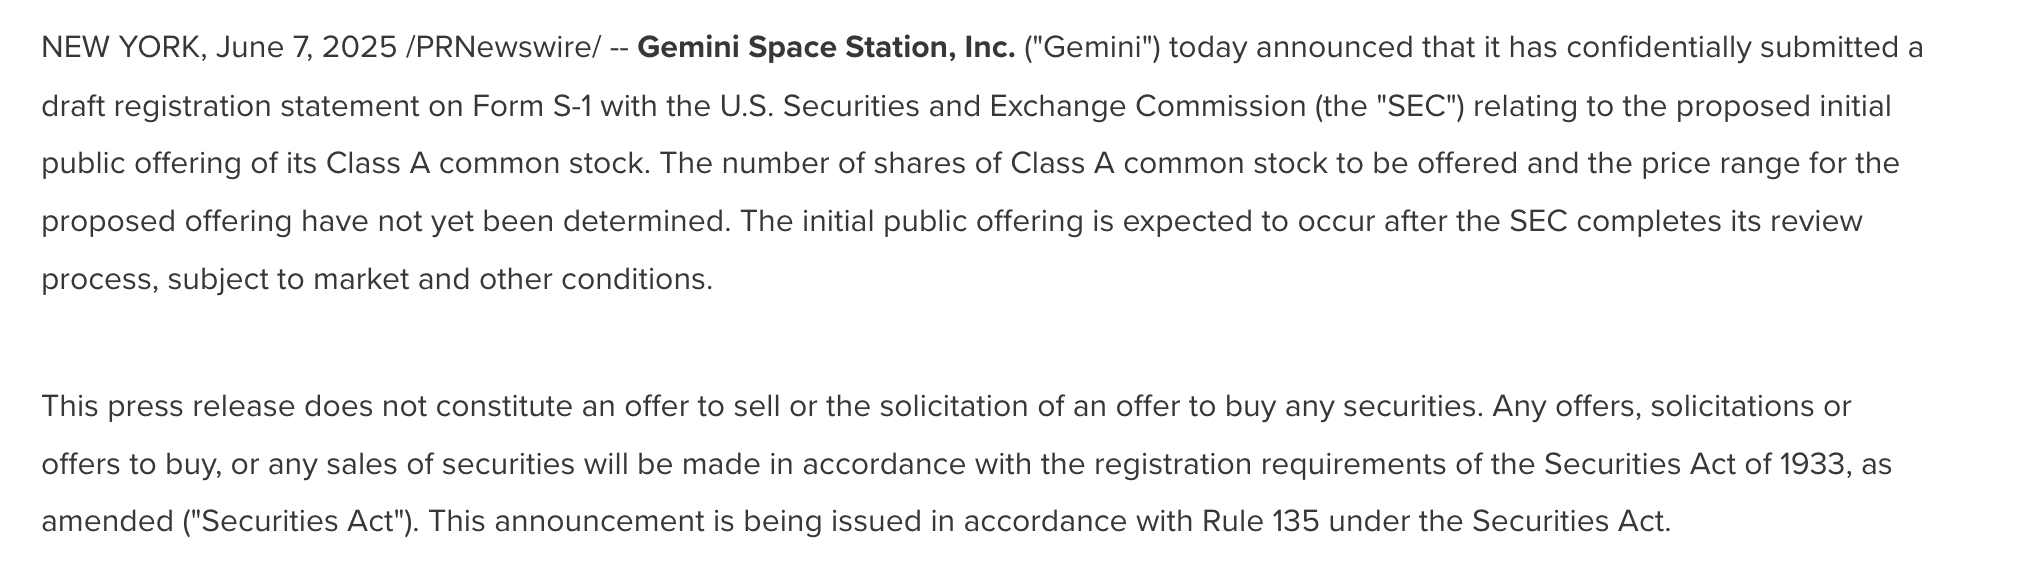This screenshot has width=2022, height=574.
Task: Click the June 7, 2025 date
Action: pos(306,48)
